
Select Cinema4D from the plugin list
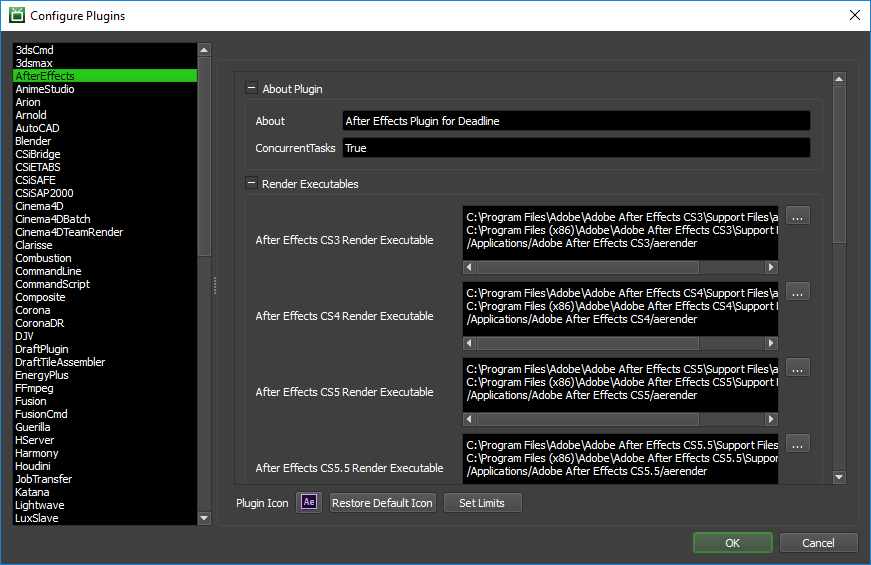click(x=40, y=206)
